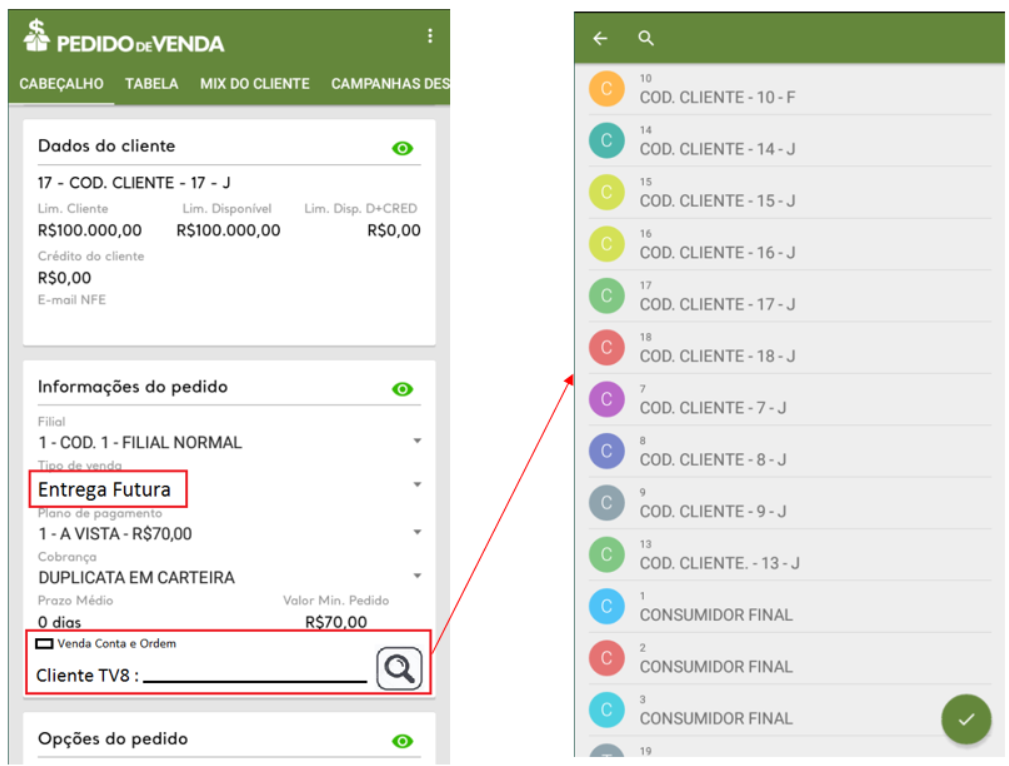Select COD. CLIENTE - 10 - F row text
The image size is (1009, 766).
point(717,98)
